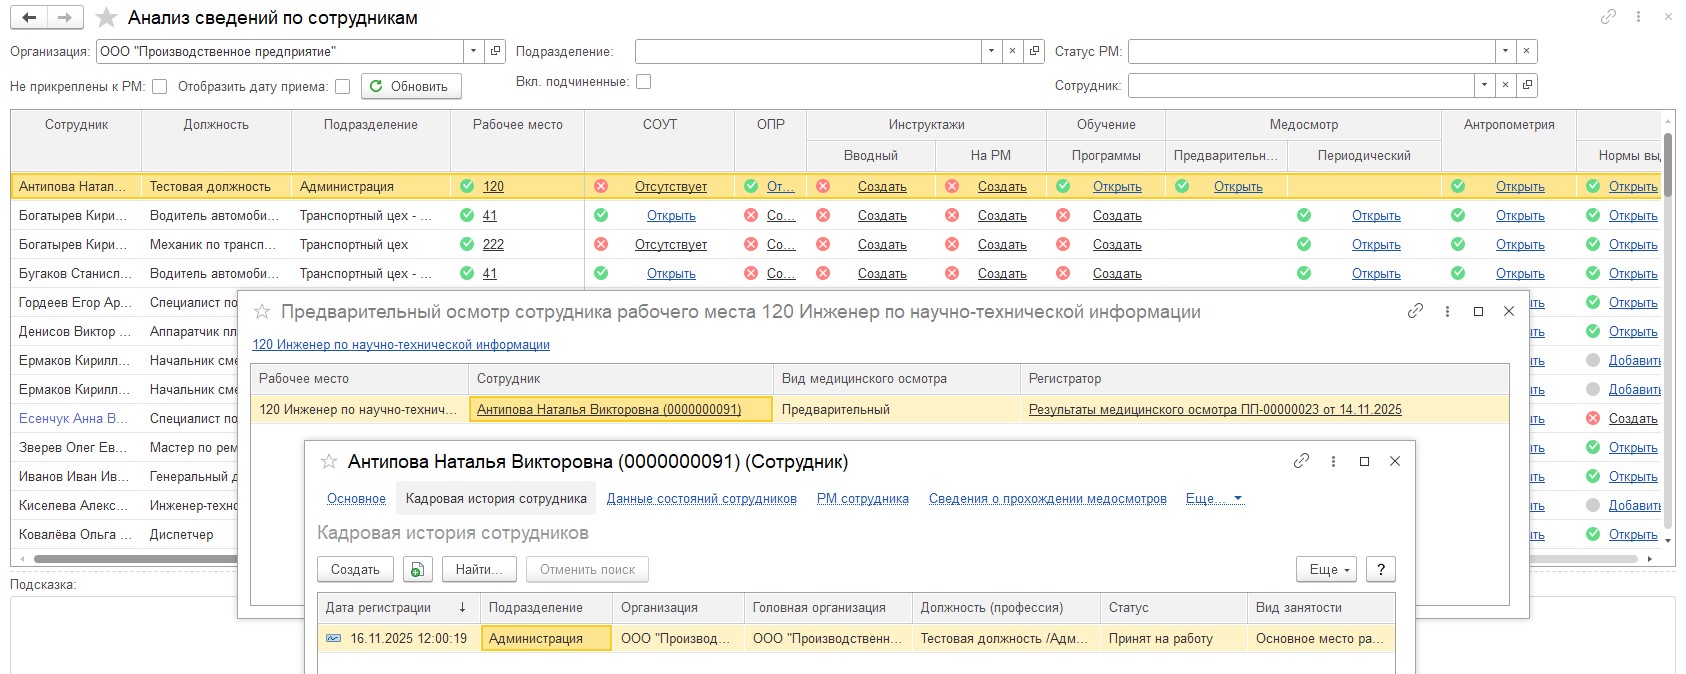Click the copy-create icon next to Создать
This screenshot has height=674, width=1686.
417,570
